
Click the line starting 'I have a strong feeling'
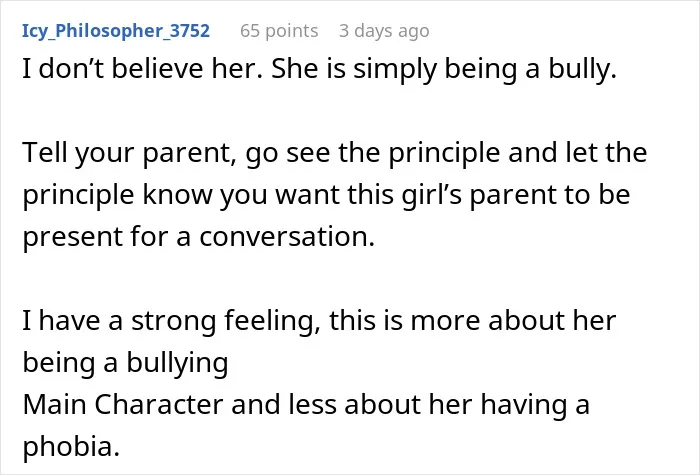point(319,321)
